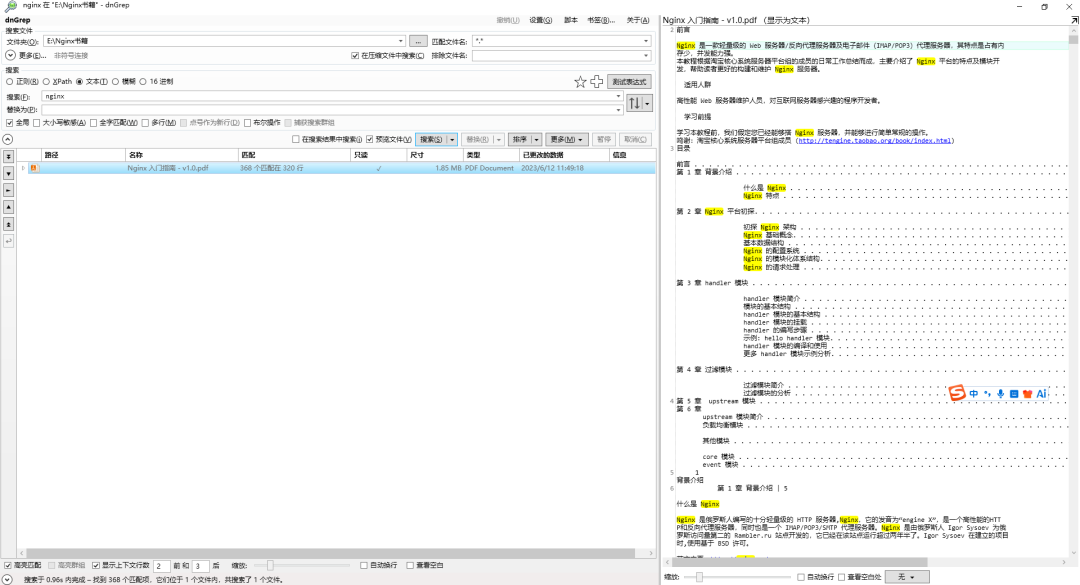Click the 搜索 search button

(x=431, y=139)
